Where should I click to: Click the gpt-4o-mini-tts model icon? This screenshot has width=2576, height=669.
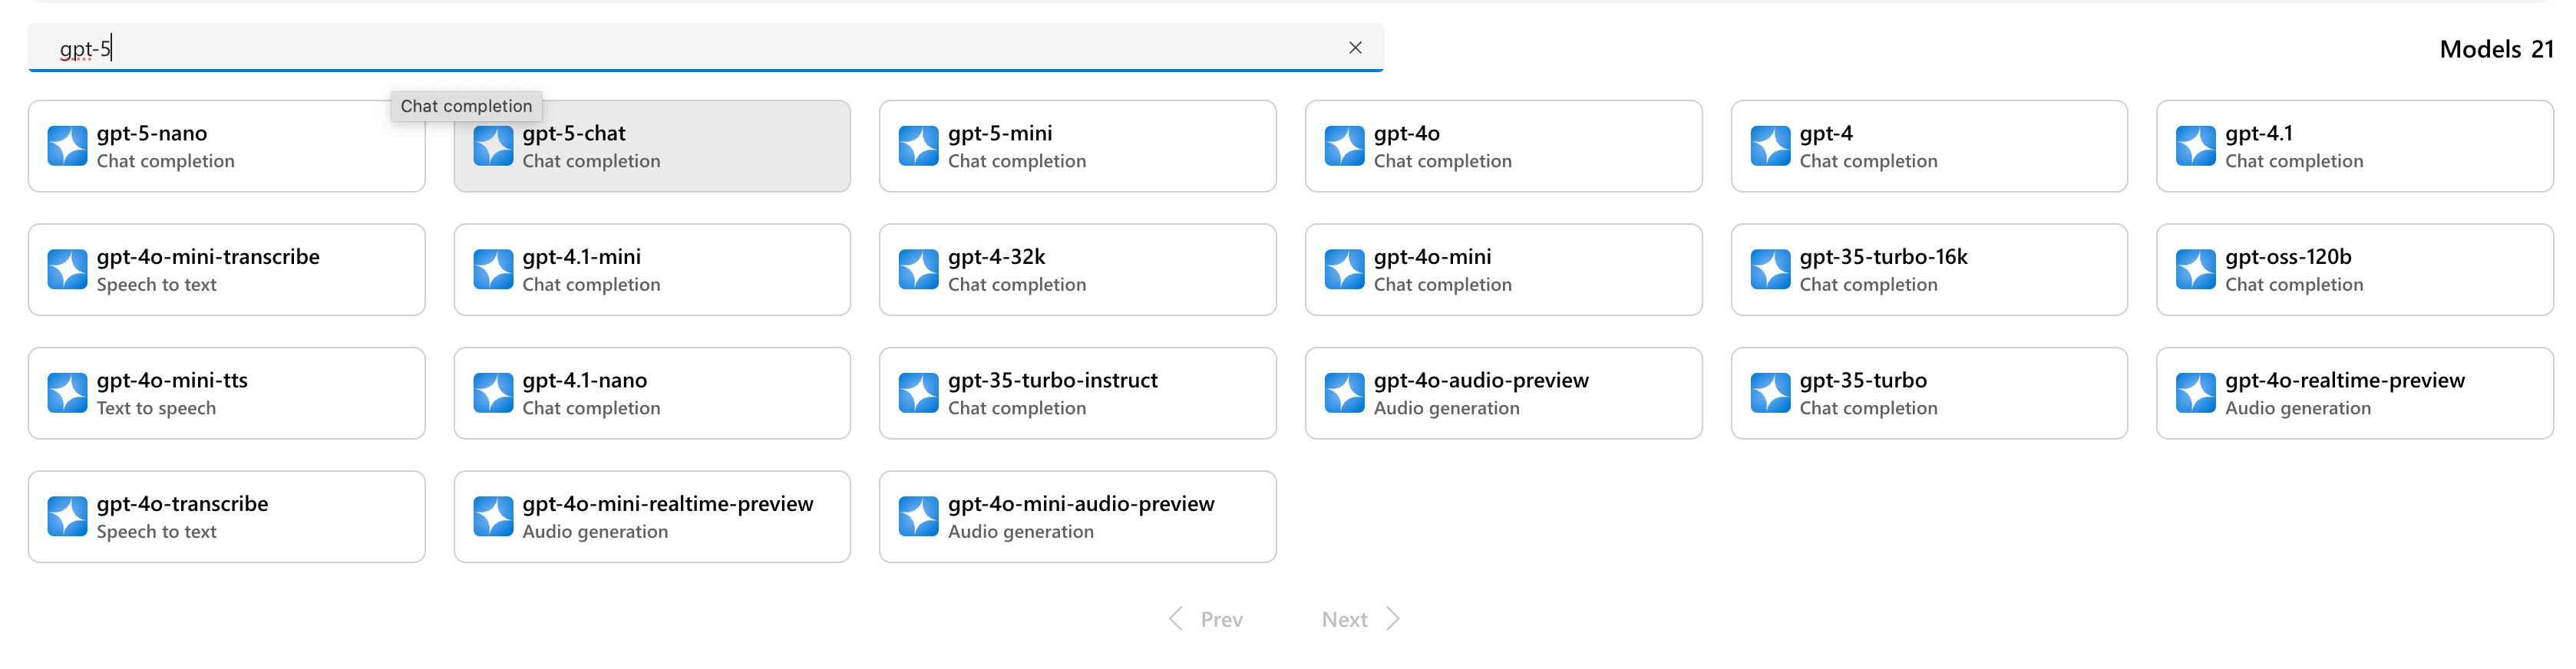tap(68, 393)
